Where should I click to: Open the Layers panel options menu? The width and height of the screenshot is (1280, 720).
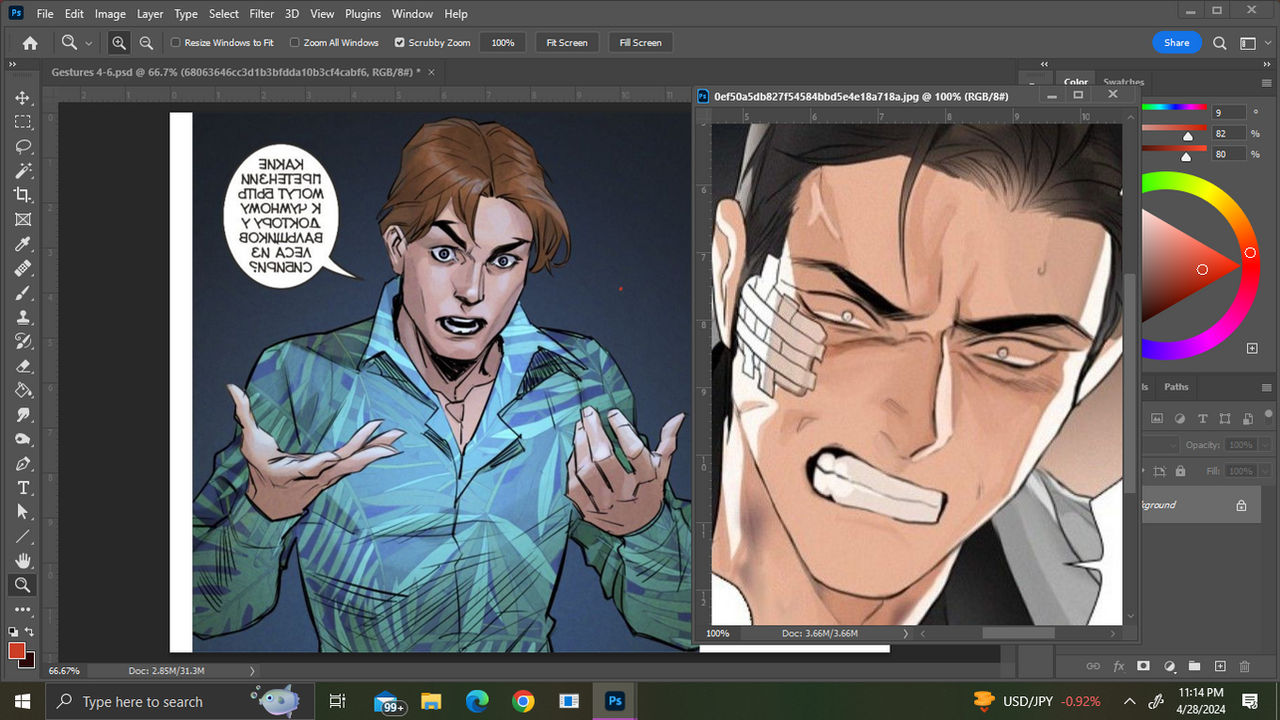tap(1269, 387)
